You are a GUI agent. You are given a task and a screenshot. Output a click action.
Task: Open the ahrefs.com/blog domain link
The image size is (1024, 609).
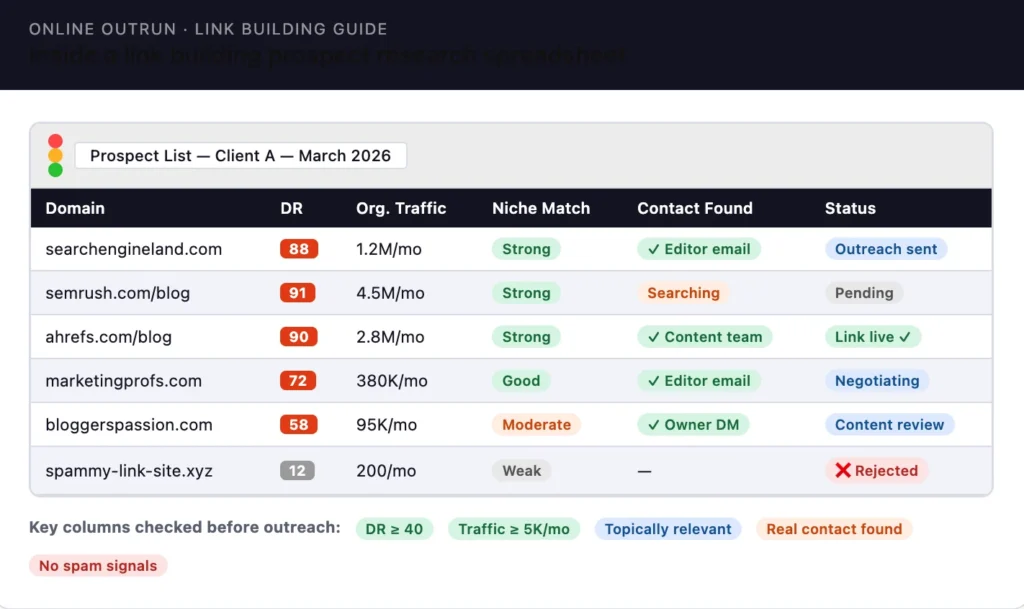[109, 337]
